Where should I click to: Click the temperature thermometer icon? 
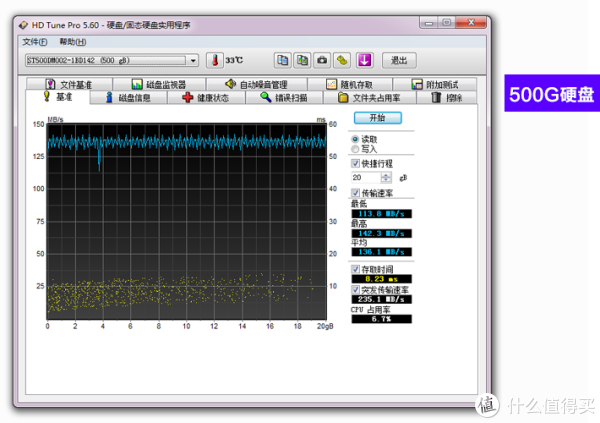click(x=215, y=60)
